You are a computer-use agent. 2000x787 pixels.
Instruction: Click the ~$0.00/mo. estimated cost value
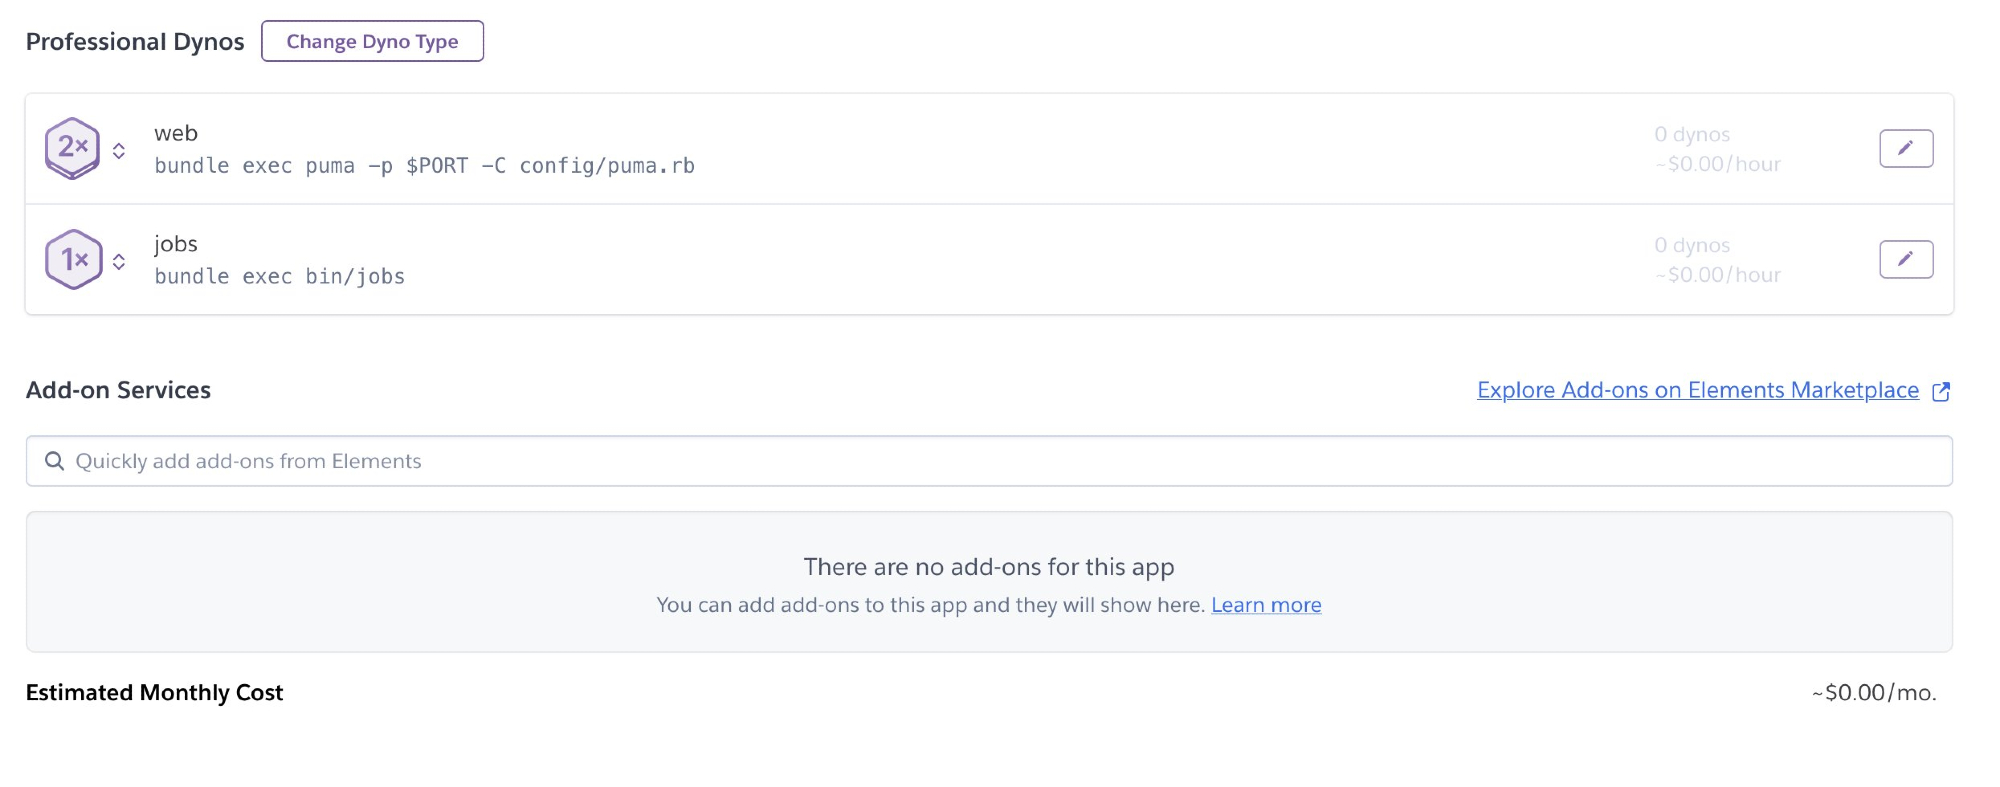[x=1874, y=693]
